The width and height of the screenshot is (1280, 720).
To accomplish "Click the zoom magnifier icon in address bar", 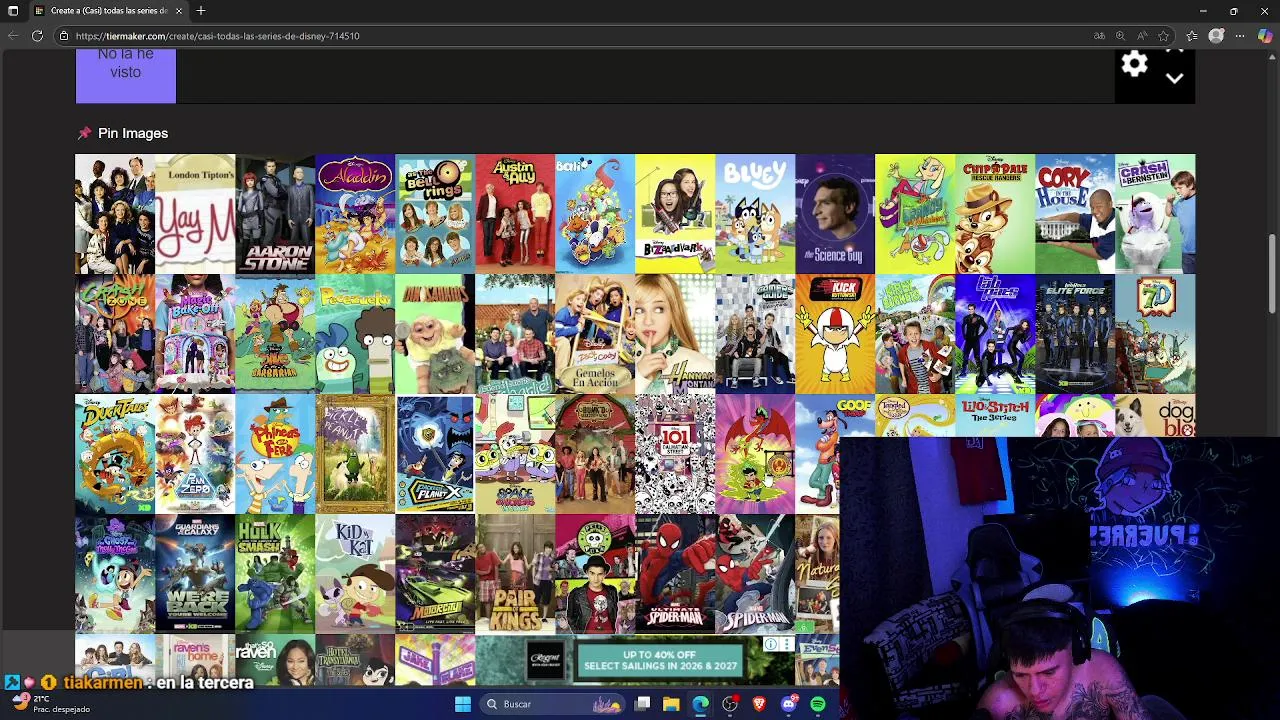I will [x=1120, y=36].
